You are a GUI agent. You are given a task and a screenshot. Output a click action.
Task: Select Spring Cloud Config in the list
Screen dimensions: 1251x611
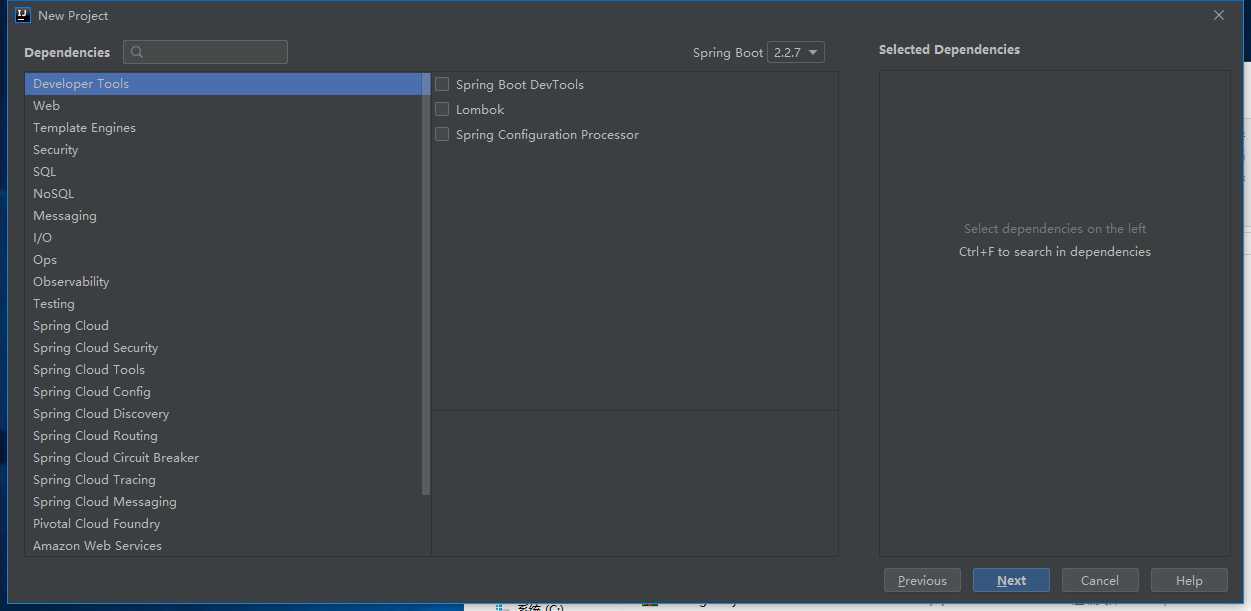click(224, 392)
